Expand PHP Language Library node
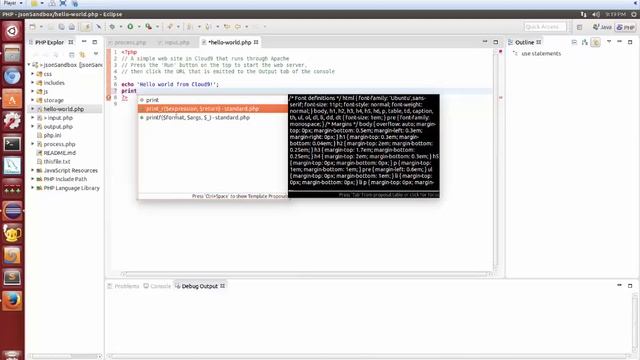The image size is (640, 360). point(33,188)
